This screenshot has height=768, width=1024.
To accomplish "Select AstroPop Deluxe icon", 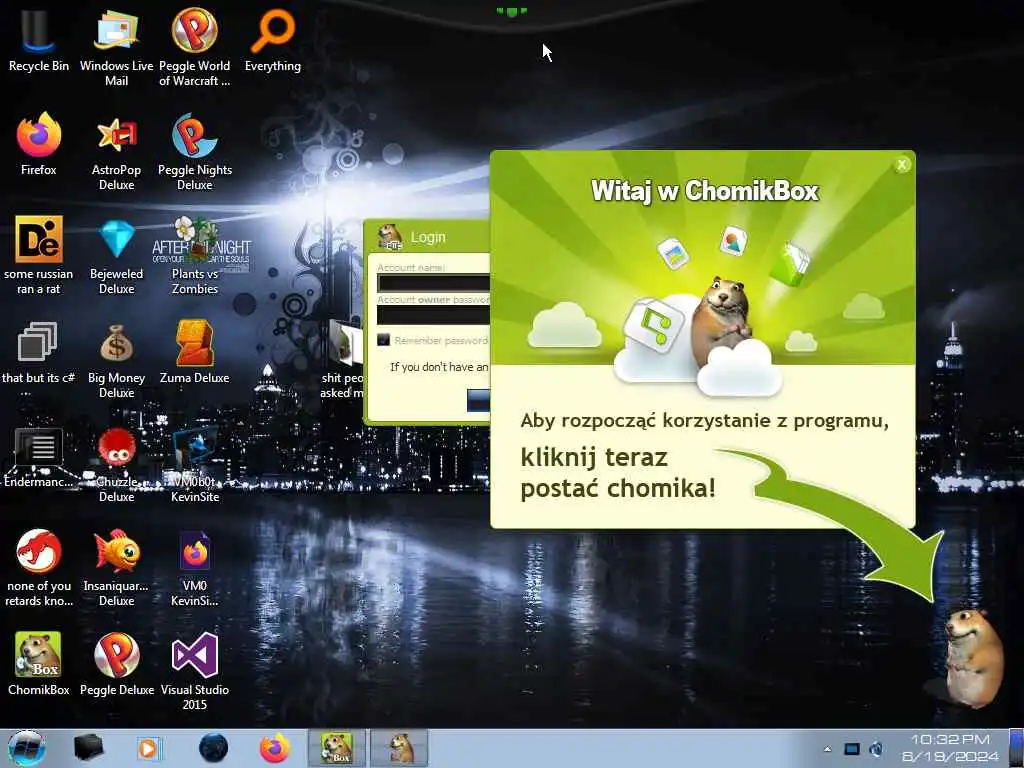I will tap(116, 152).
